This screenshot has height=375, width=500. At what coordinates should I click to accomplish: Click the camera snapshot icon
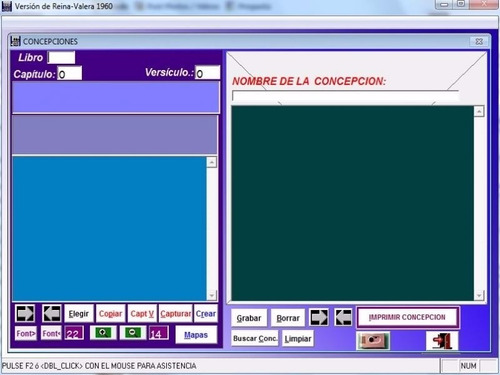tap(373, 341)
